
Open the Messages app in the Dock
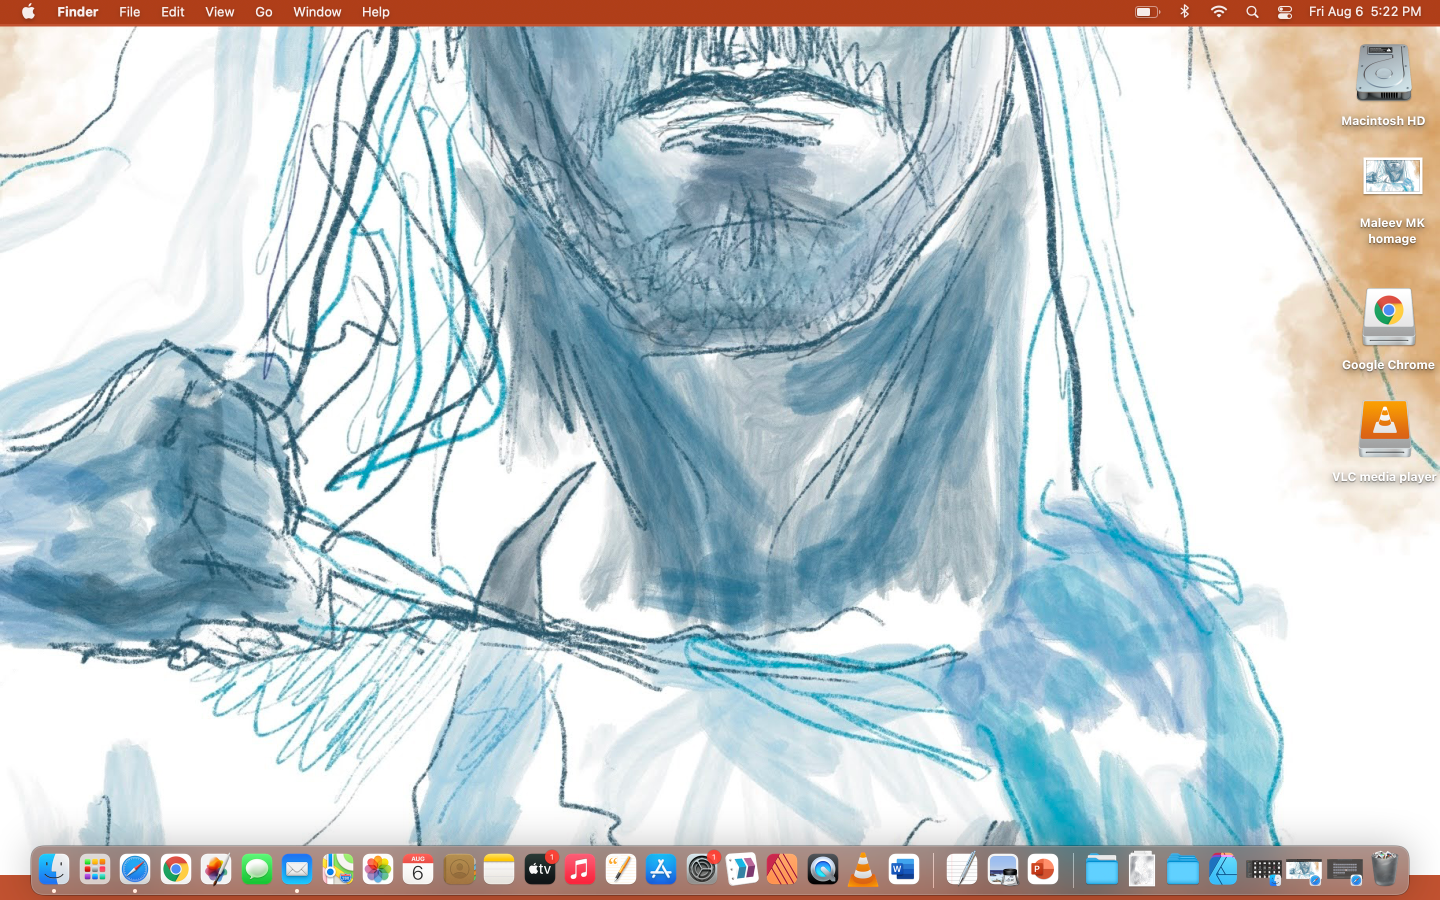pos(257,869)
